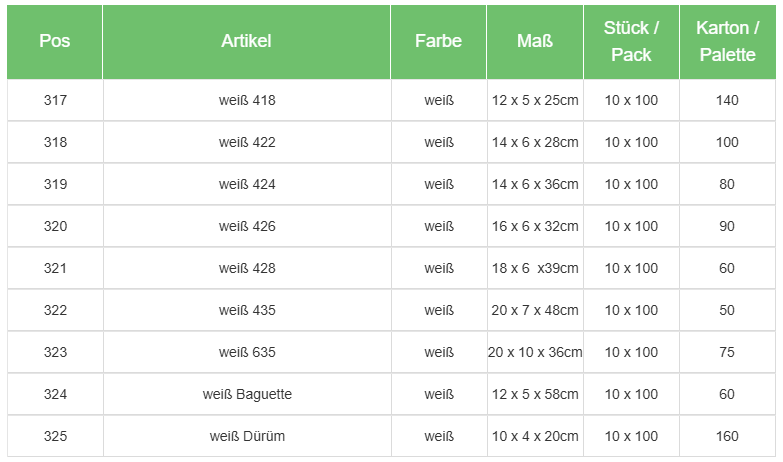The image size is (783, 462).
Task: Select the weiß Dürüm article cell
Action: click(x=247, y=436)
